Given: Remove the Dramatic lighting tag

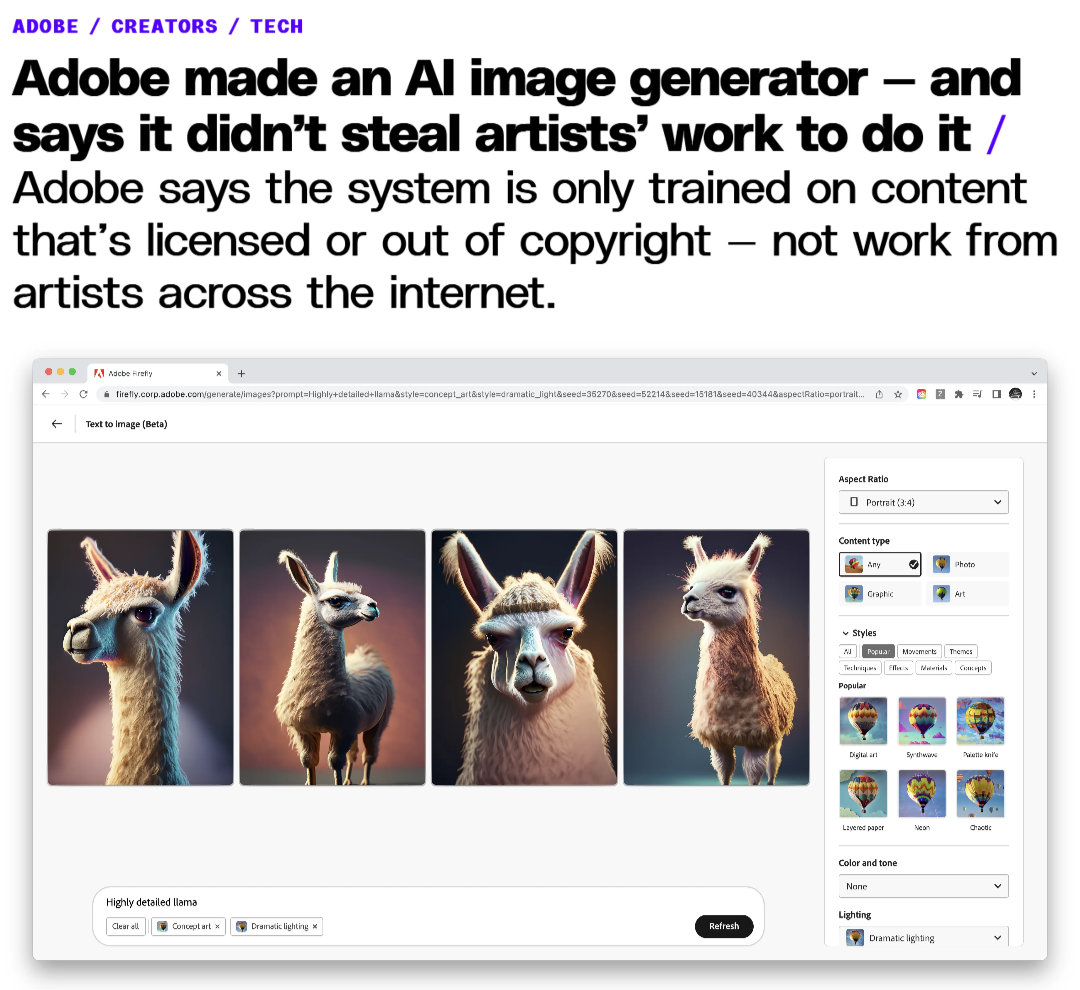Looking at the screenshot, I should (315, 927).
